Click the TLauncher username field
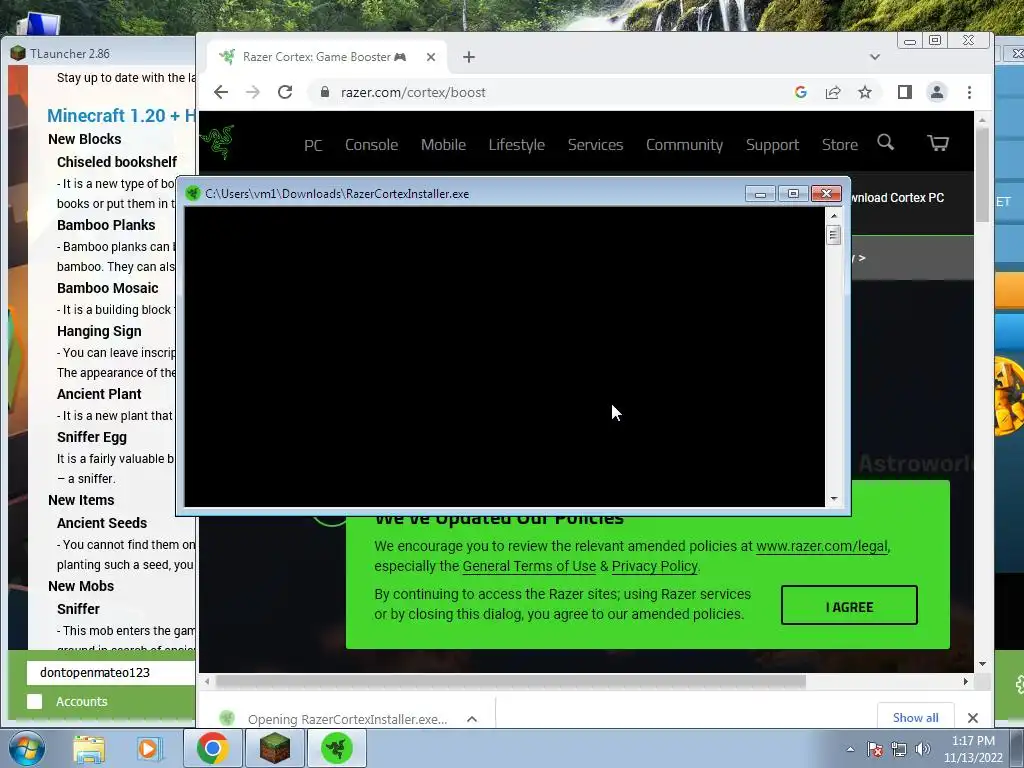1024x768 pixels. coord(111,672)
